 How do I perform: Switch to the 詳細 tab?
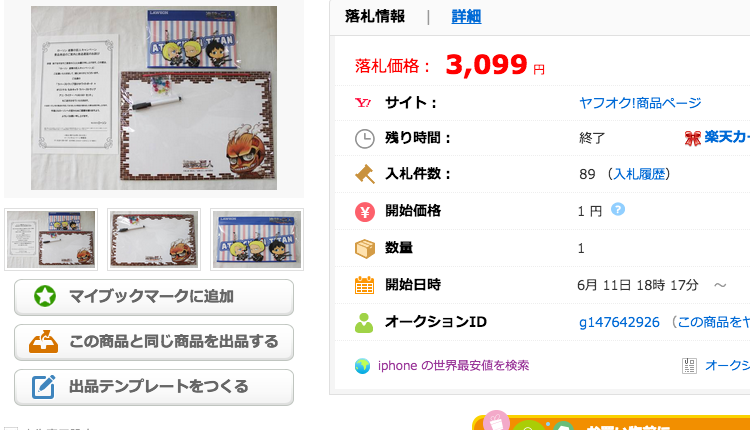tap(466, 17)
